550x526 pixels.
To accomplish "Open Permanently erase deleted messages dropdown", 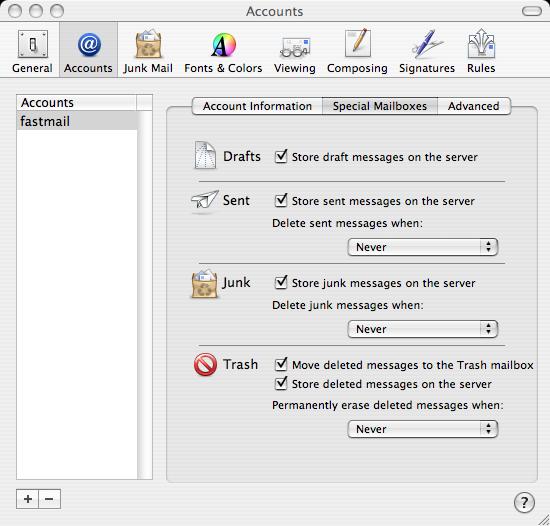I will tap(423, 429).
